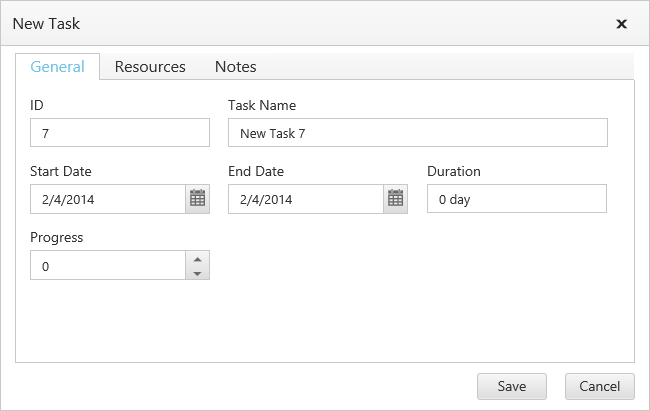
Task: Go to the Notes tab
Action: pyautogui.click(x=236, y=67)
